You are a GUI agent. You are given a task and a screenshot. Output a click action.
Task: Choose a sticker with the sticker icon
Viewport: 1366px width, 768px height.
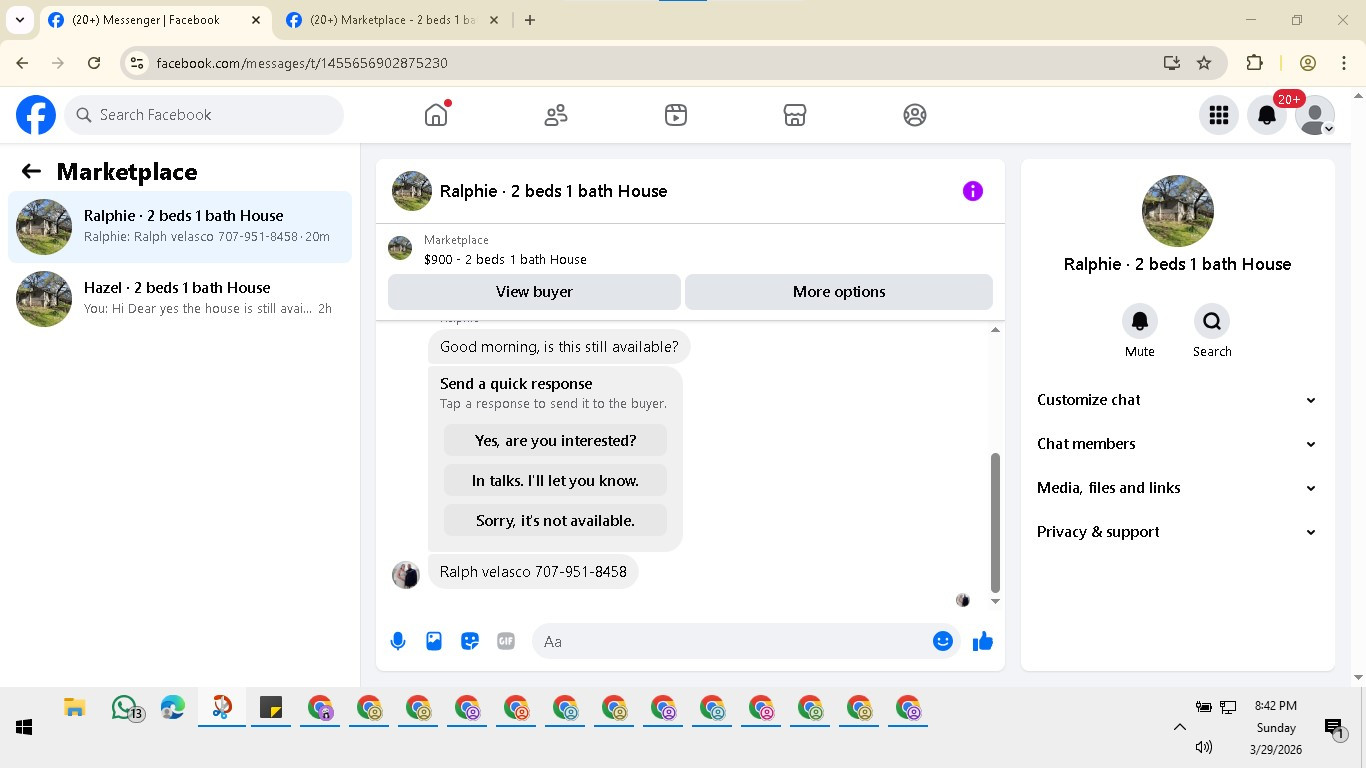470,642
